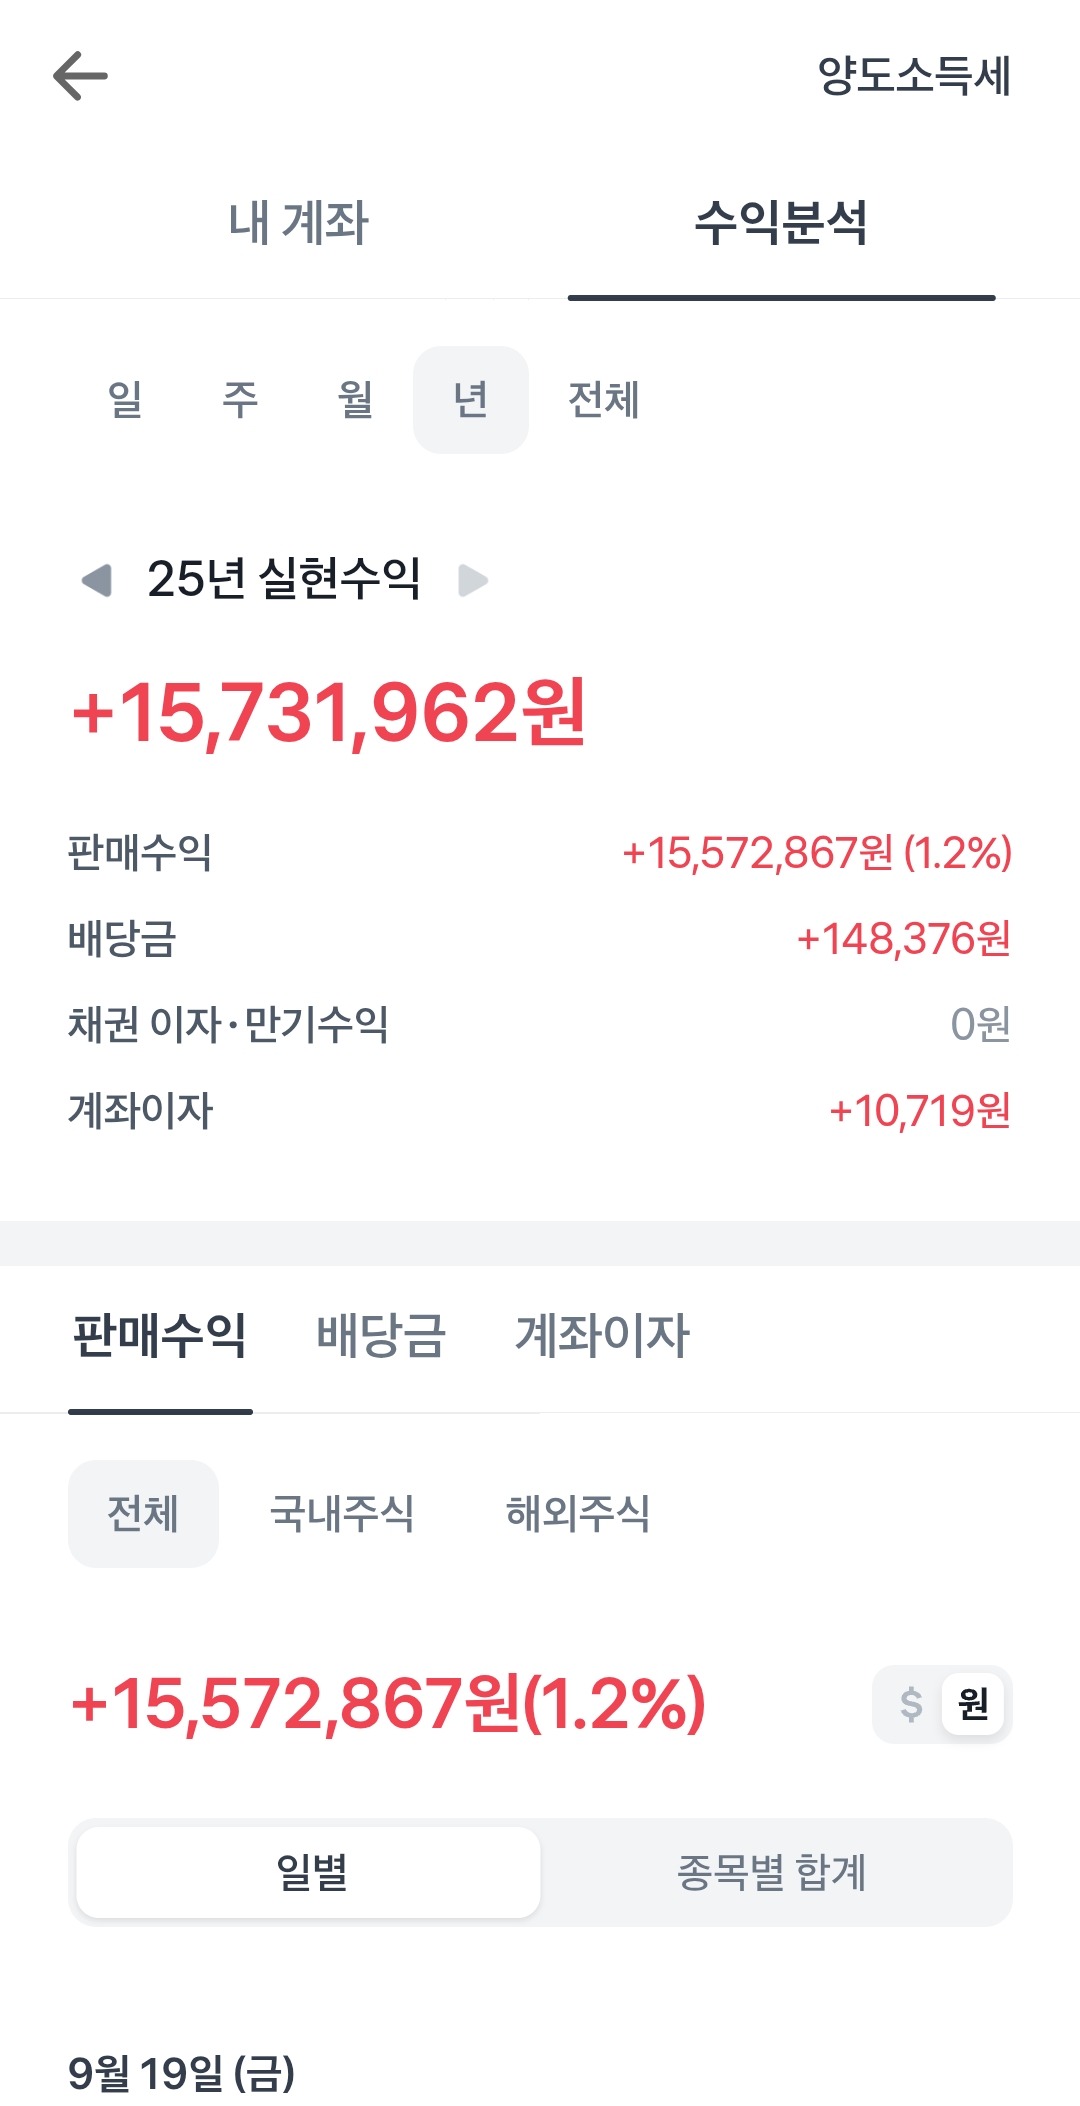Select the 일별 segment view
Image resolution: width=1080 pixels, height=2106 pixels.
click(x=309, y=1872)
